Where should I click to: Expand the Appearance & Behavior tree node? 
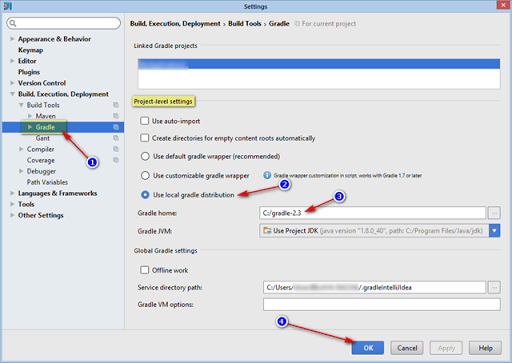point(12,39)
